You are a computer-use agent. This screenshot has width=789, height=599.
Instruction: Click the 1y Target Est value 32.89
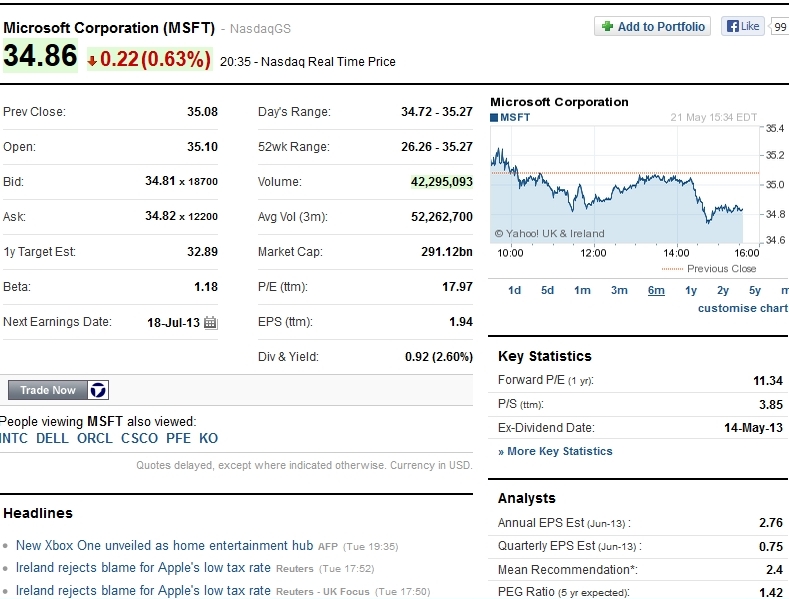coord(202,252)
